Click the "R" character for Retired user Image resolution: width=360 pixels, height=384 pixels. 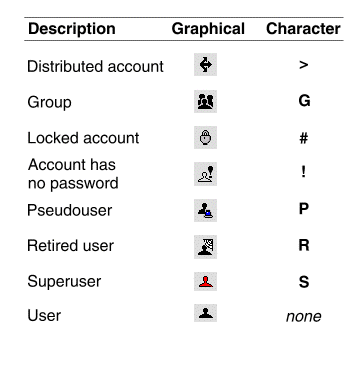(304, 245)
